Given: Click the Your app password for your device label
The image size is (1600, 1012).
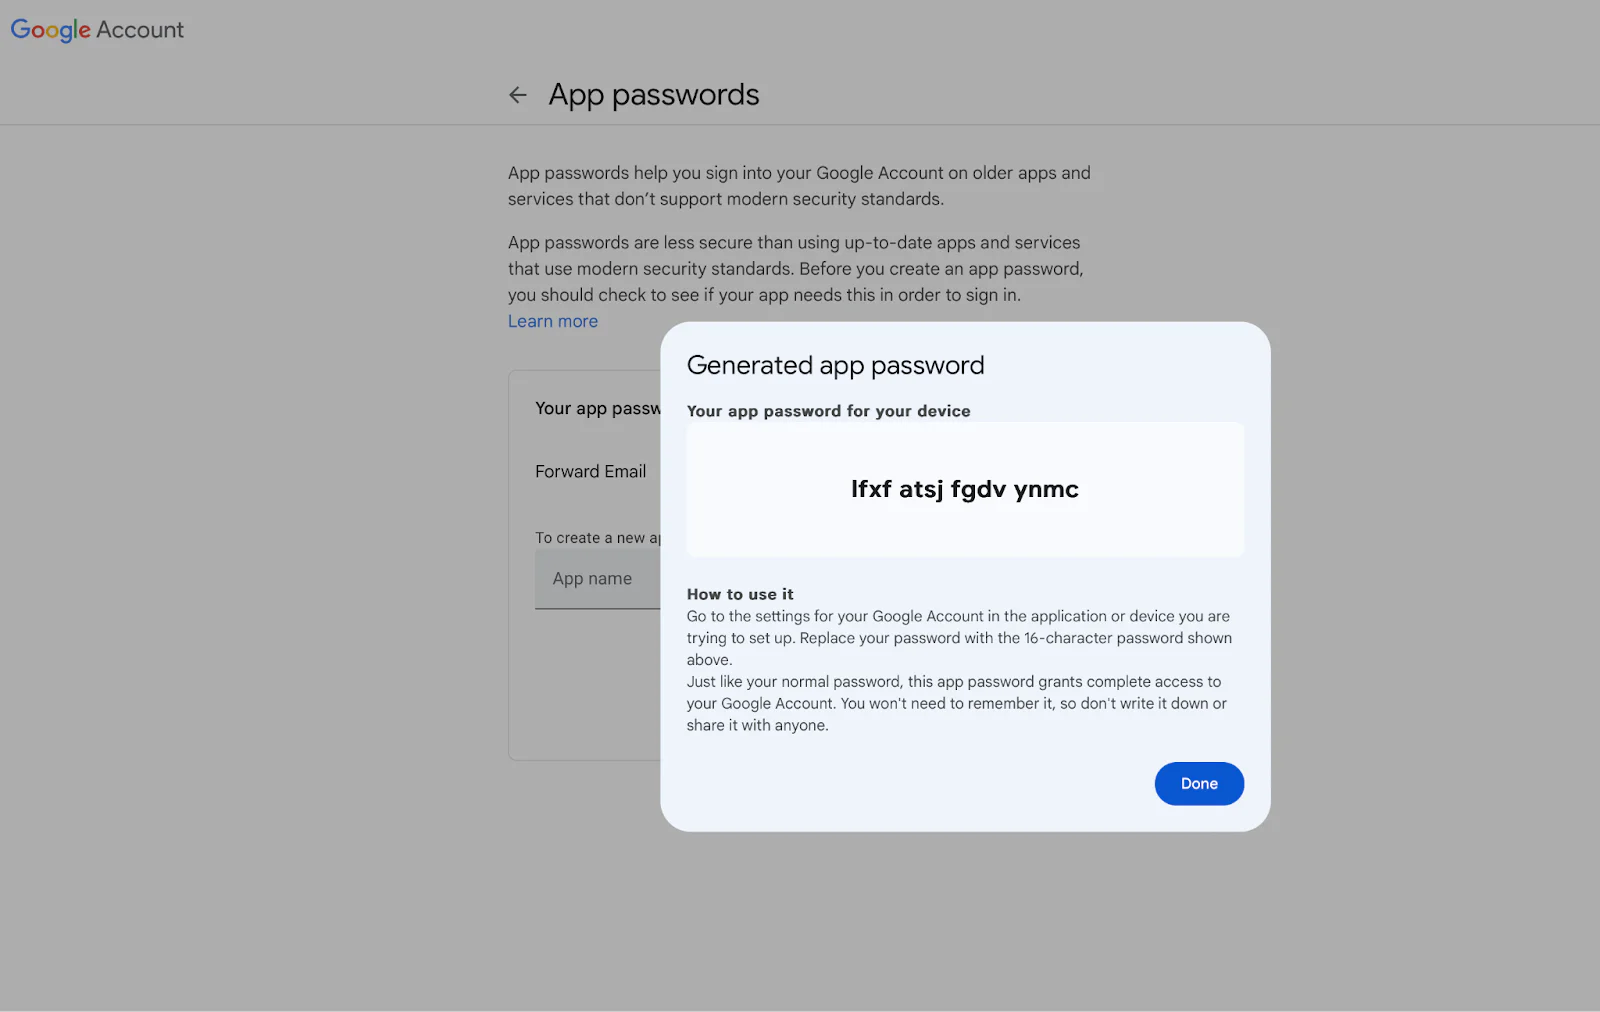Looking at the screenshot, I should point(829,411).
